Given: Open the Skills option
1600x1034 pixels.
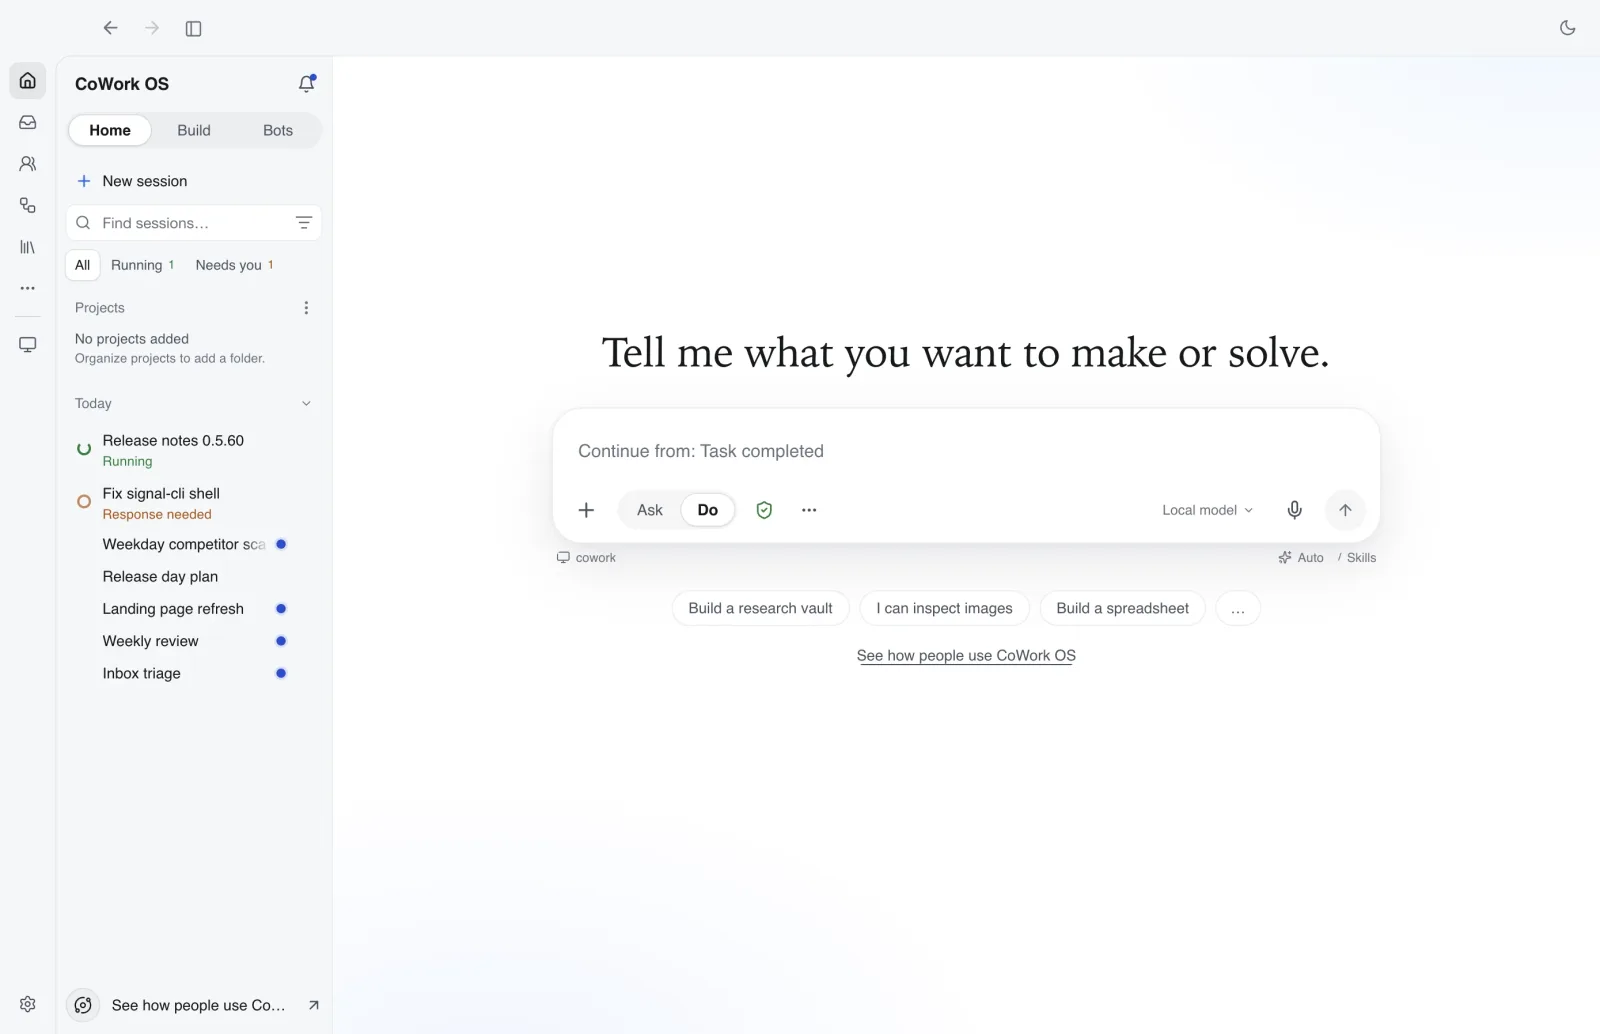Looking at the screenshot, I should 1358,558.
